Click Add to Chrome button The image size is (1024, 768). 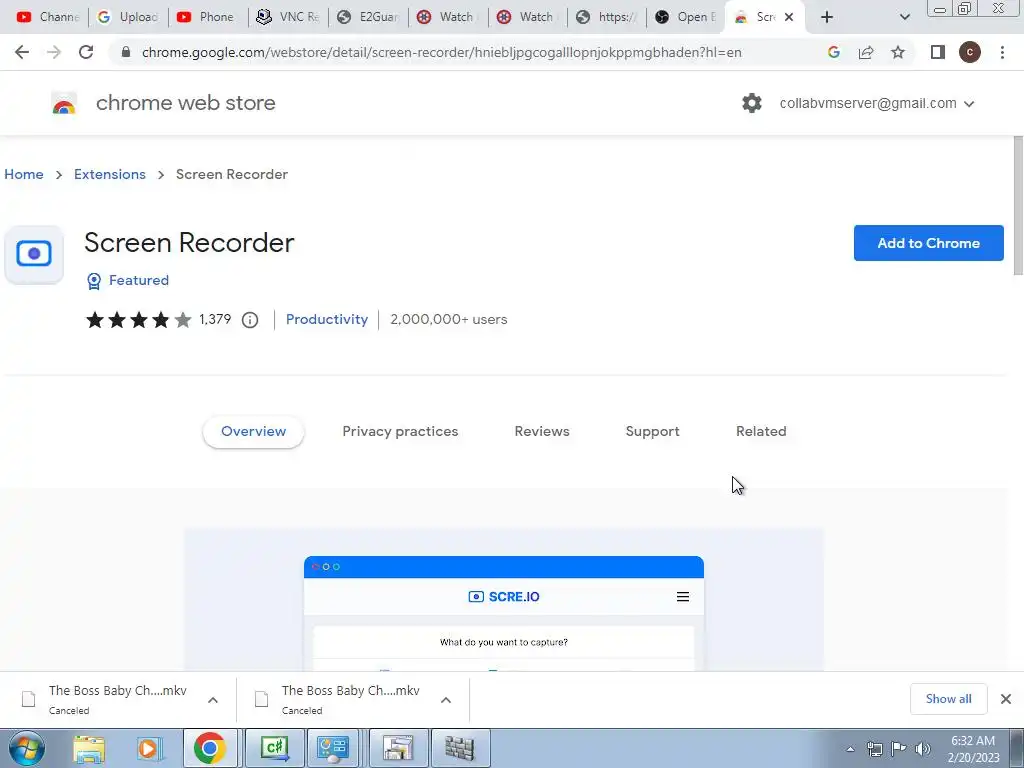[x=929, y=243]
